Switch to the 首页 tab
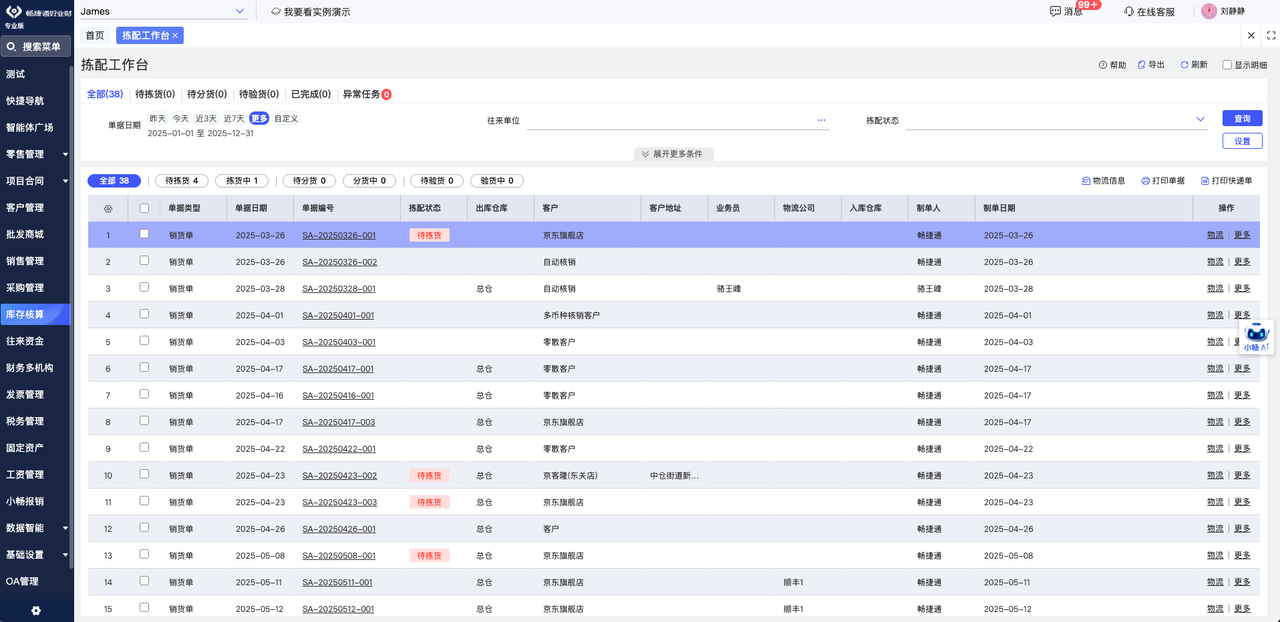Viewport: 1280px width, 622px height. pos(94,35)
